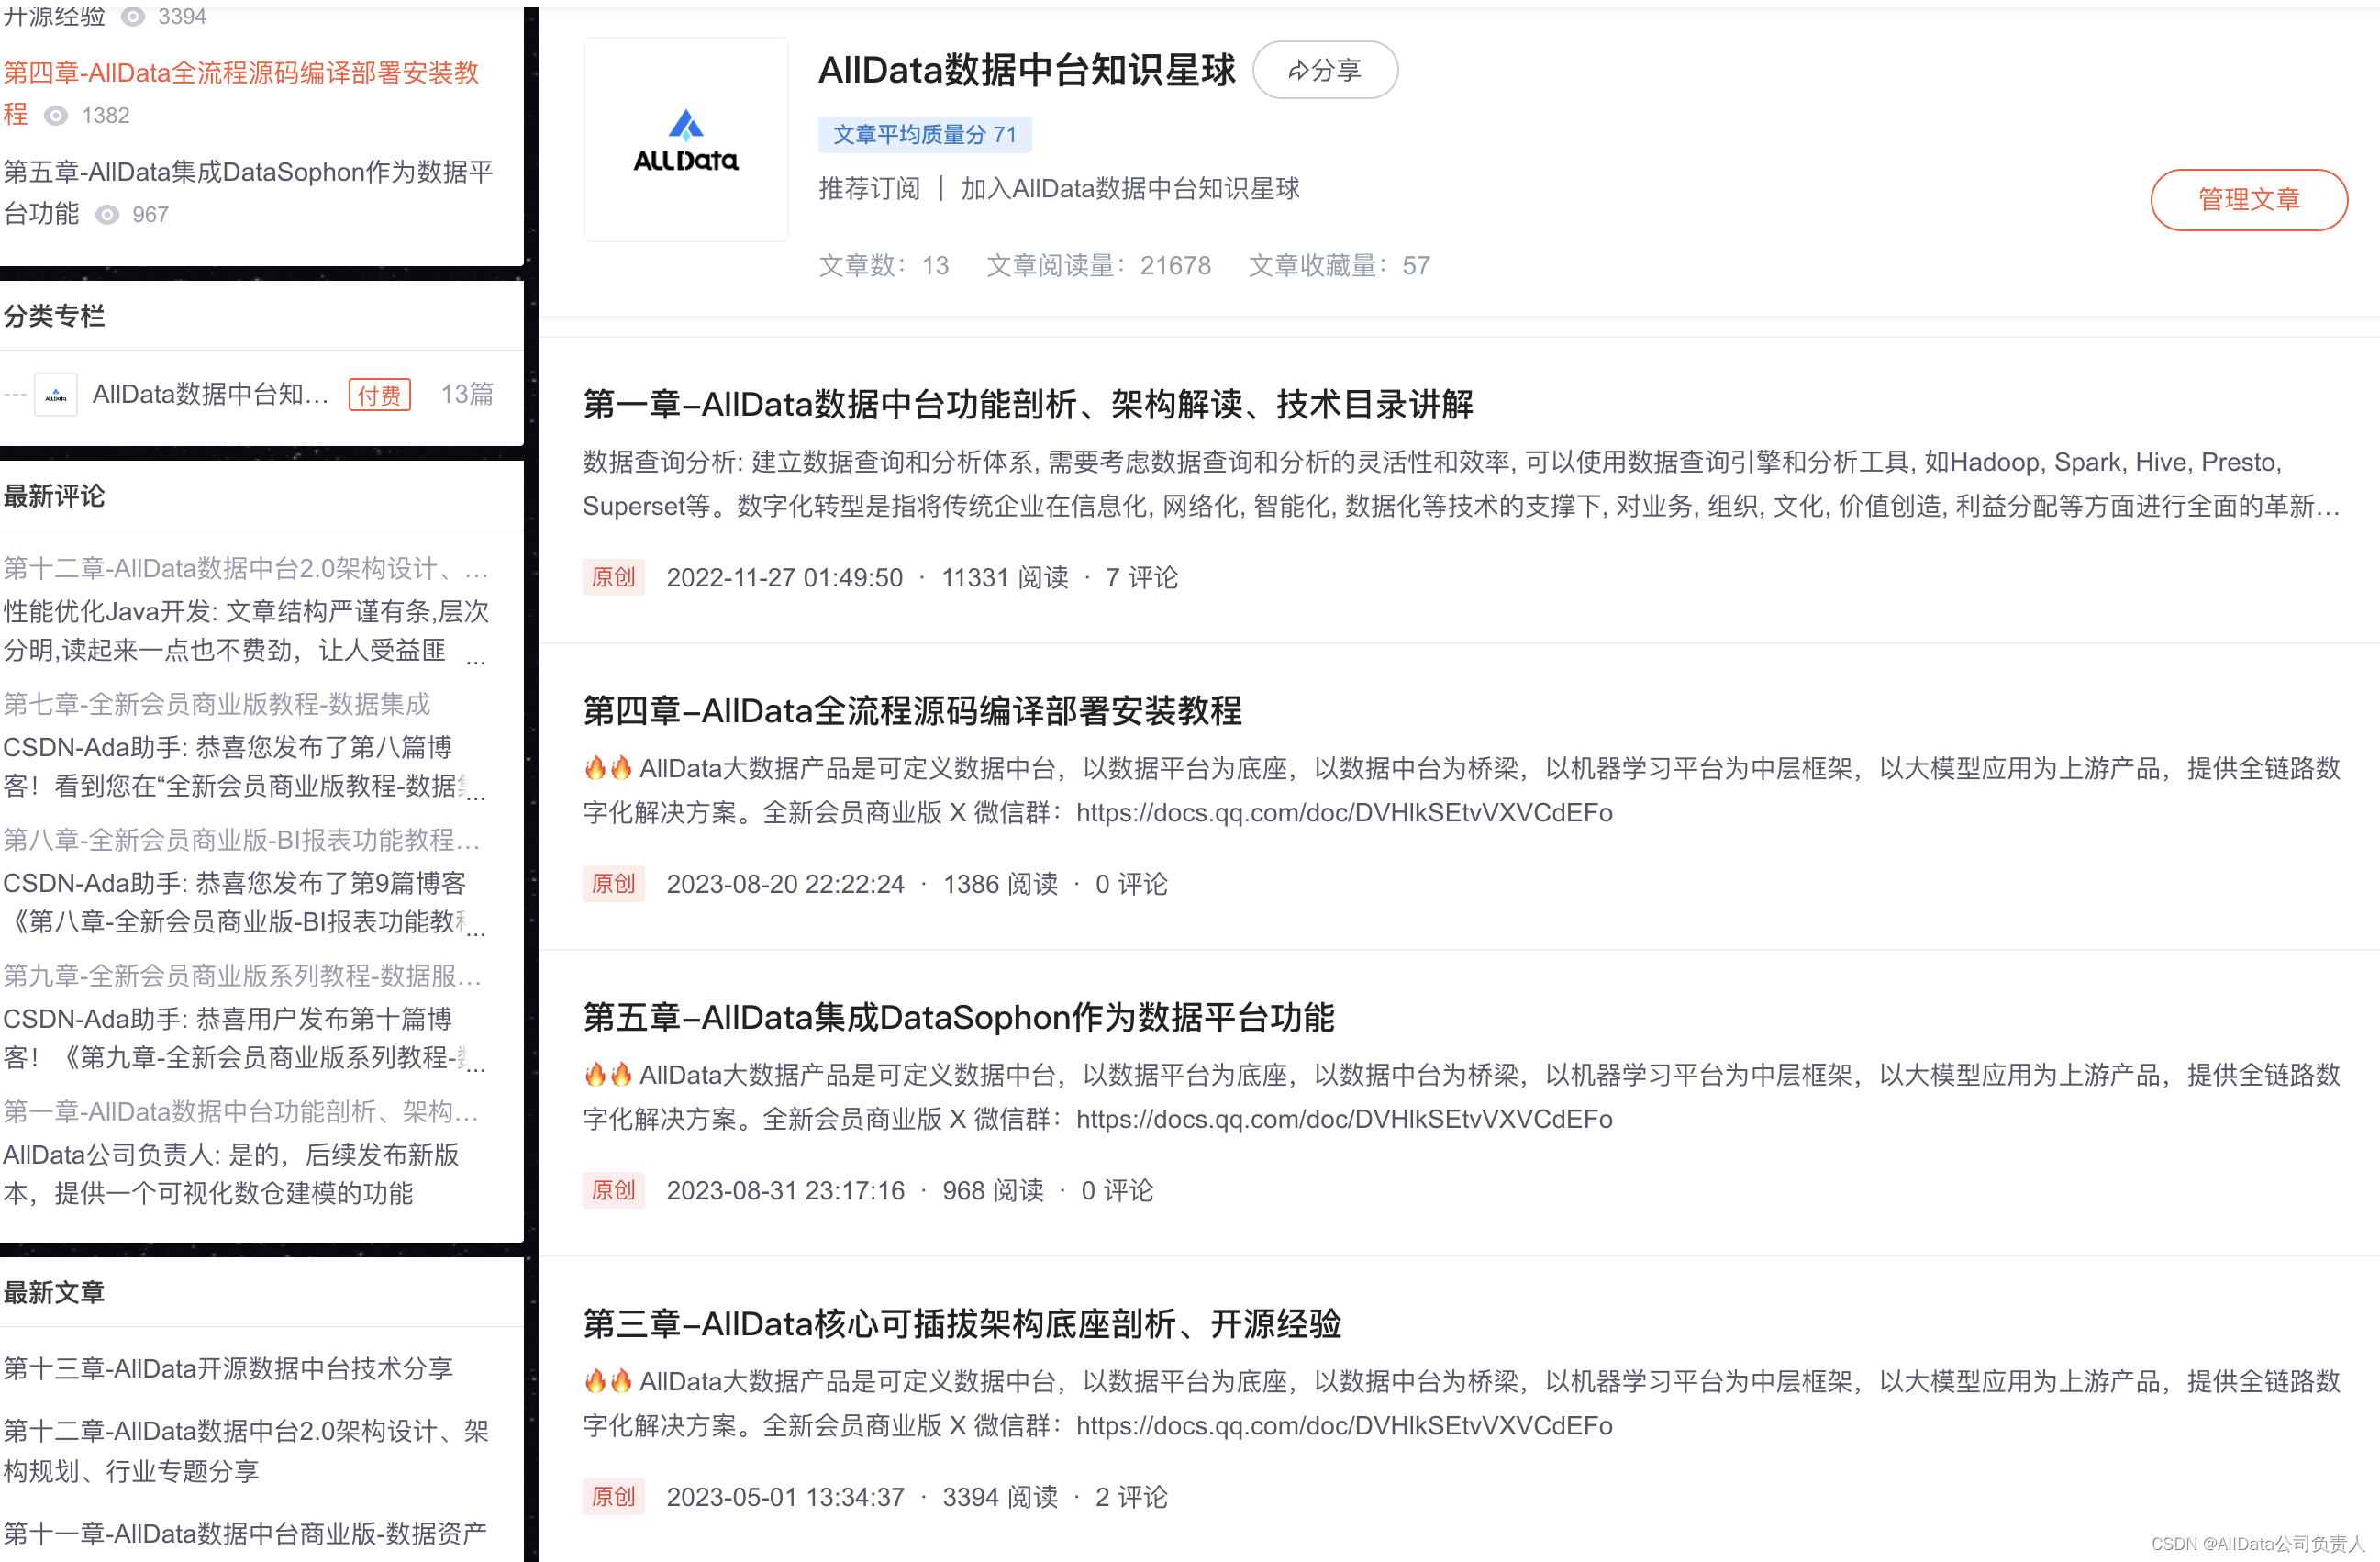2380x1562 pixels.
Task: Click the eye view icon next to 3394
Action: (x=133, y=17)
